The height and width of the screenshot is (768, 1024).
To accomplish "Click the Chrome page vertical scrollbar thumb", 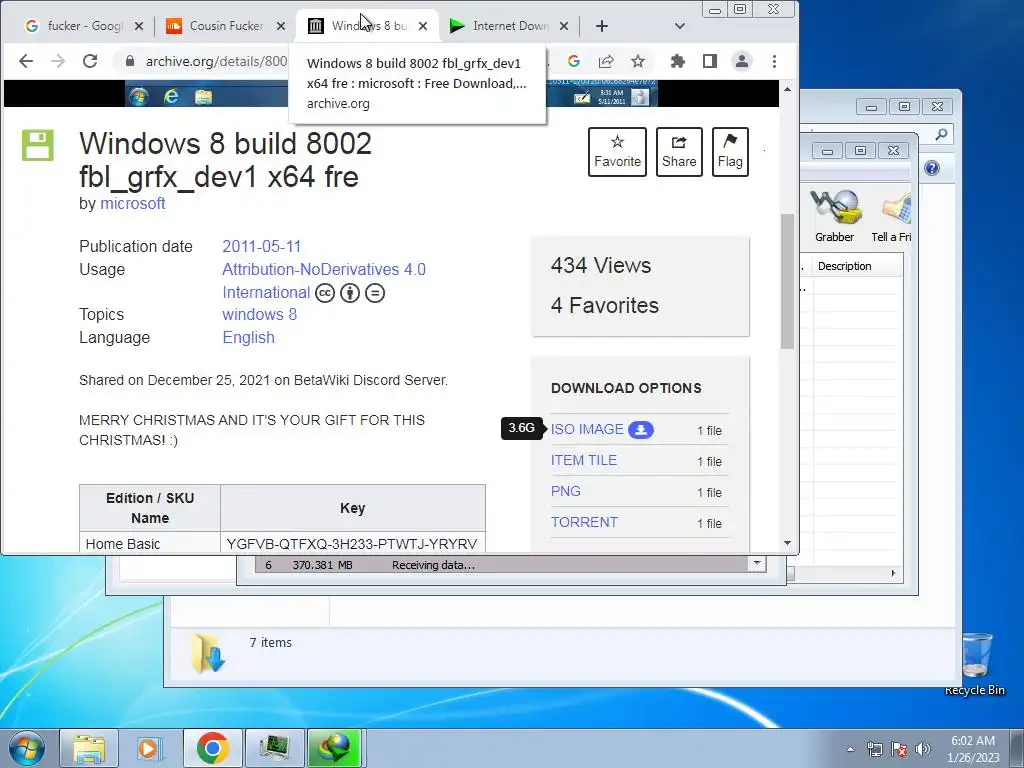I will (788, 281).
